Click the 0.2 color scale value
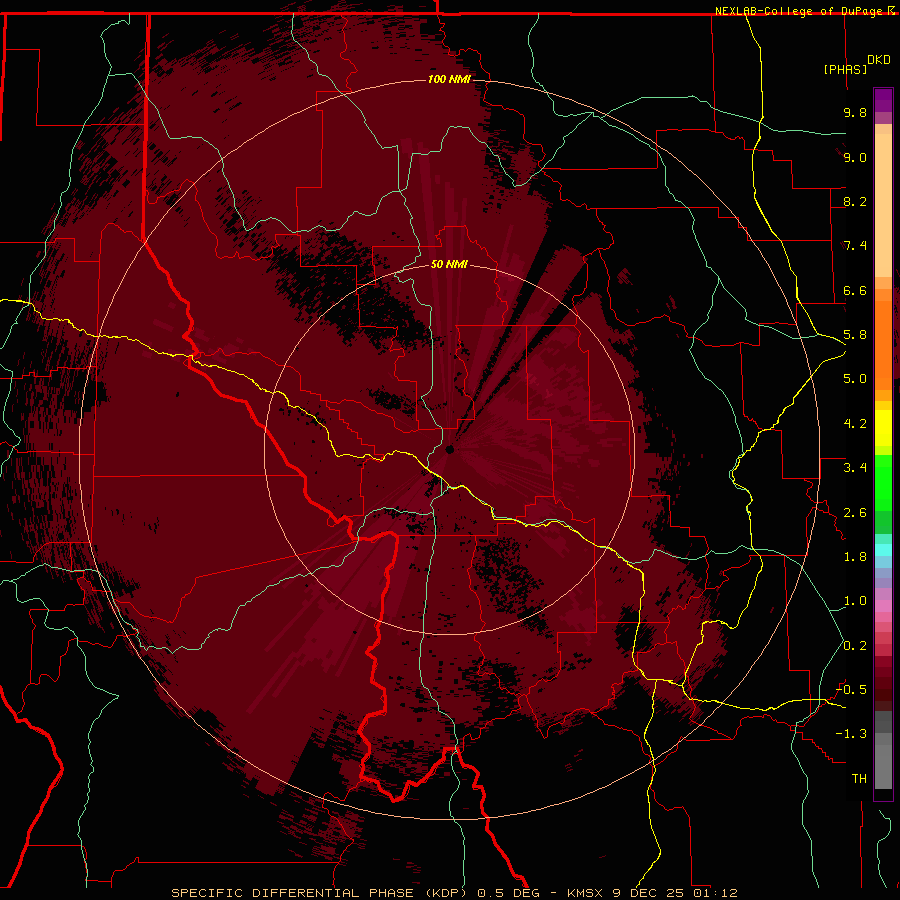The height and width of the screenshot is (900, 900). [x=855, y=646]
